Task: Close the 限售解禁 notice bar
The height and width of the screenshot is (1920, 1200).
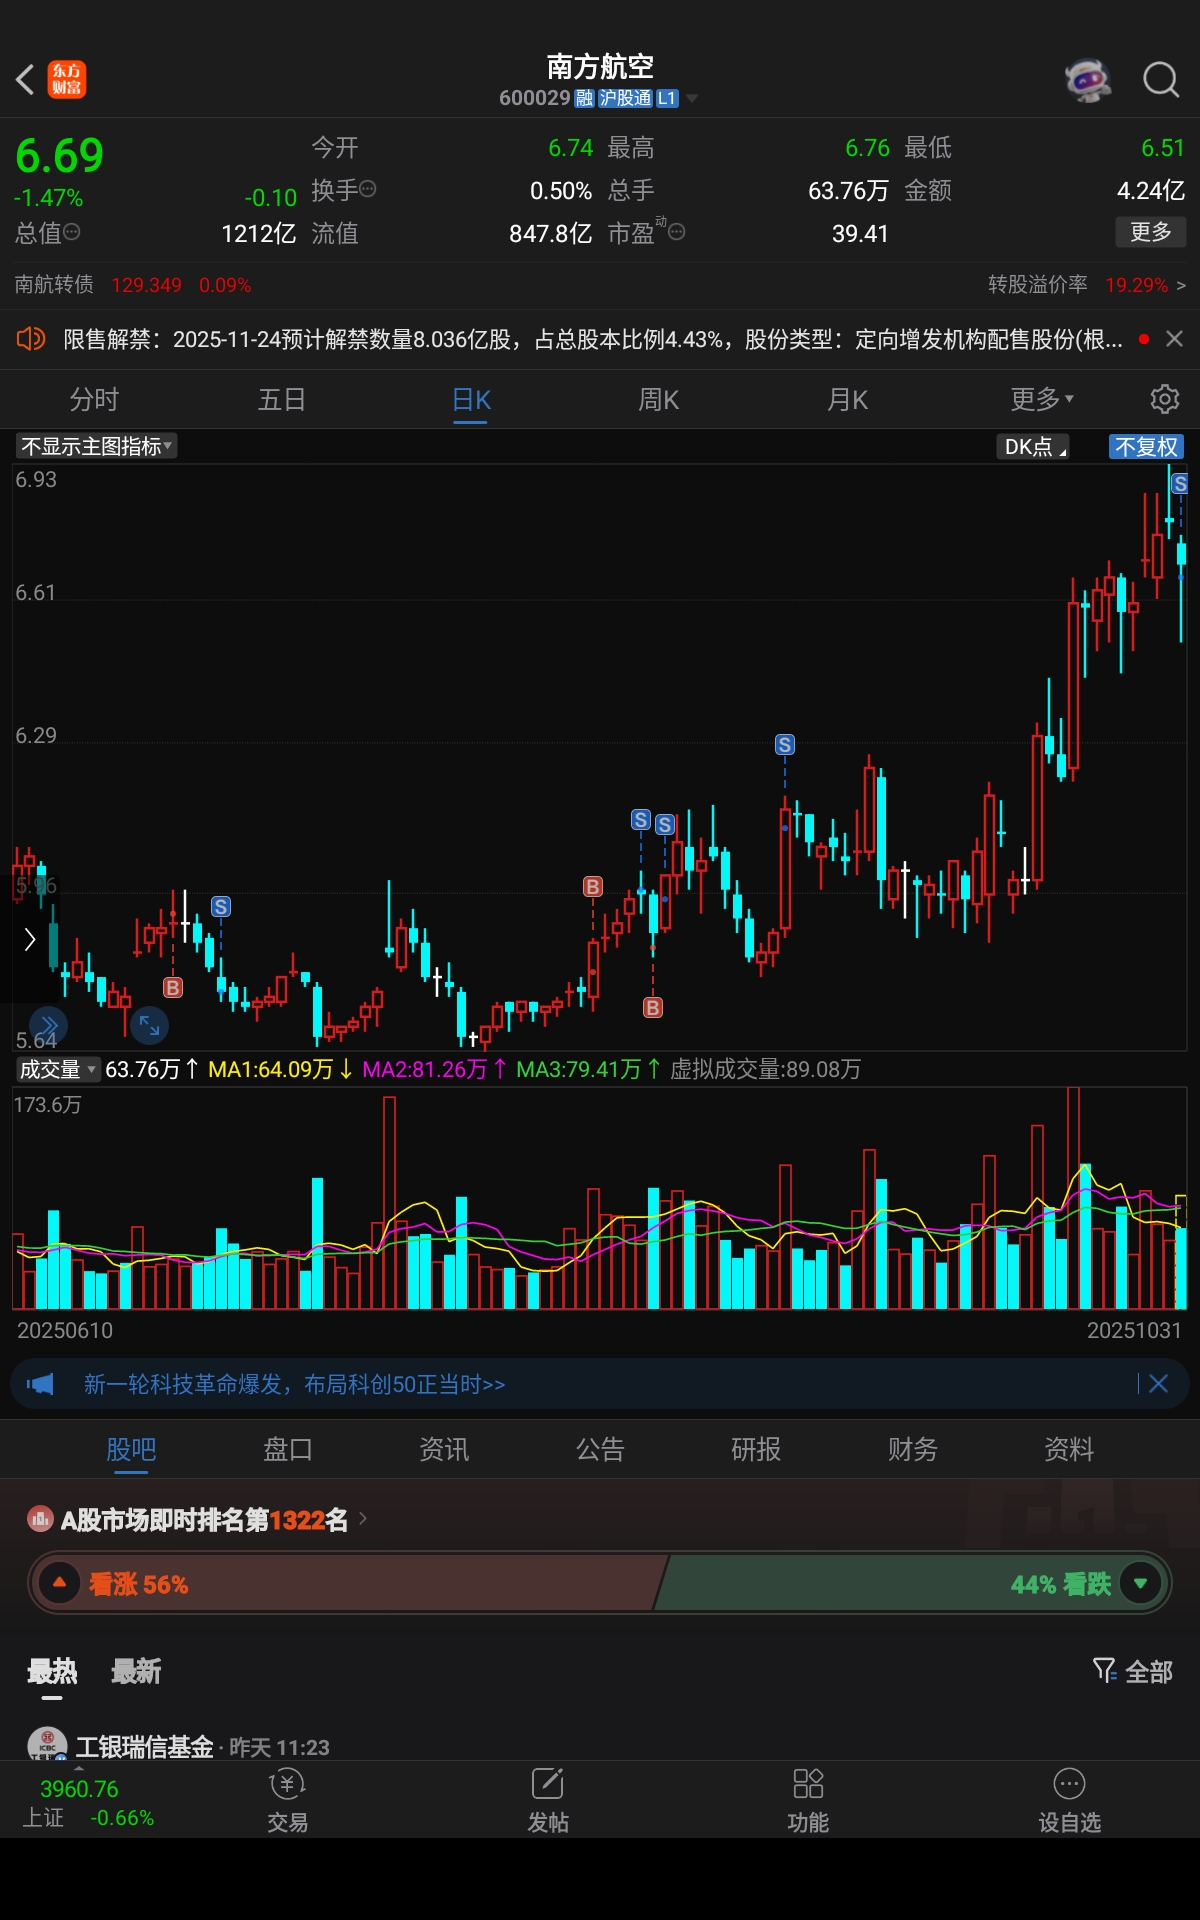Action: tap(1175, 339)
